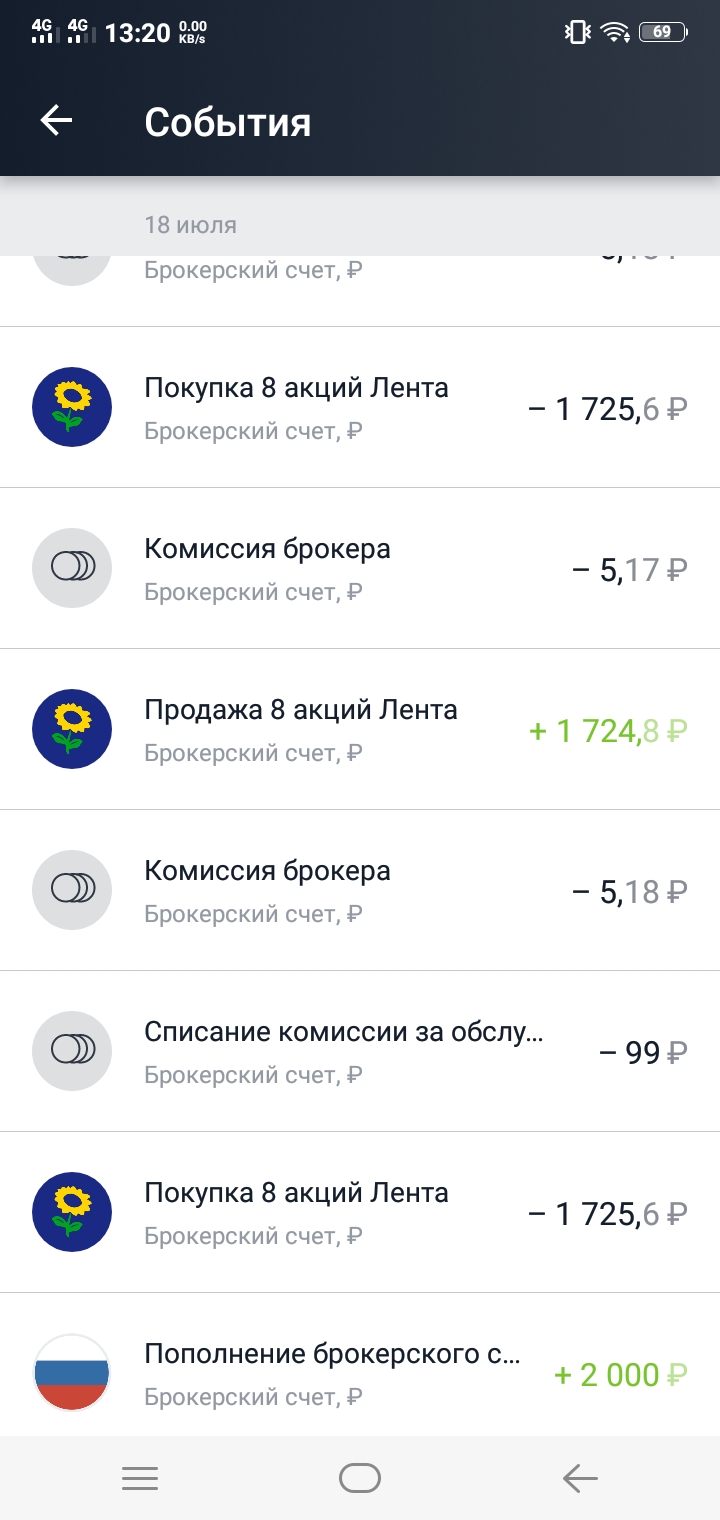Open Покупка 8 акций Лента below service fee
This screenshot has height=1520, width=720.
[x=296, y=1193]
